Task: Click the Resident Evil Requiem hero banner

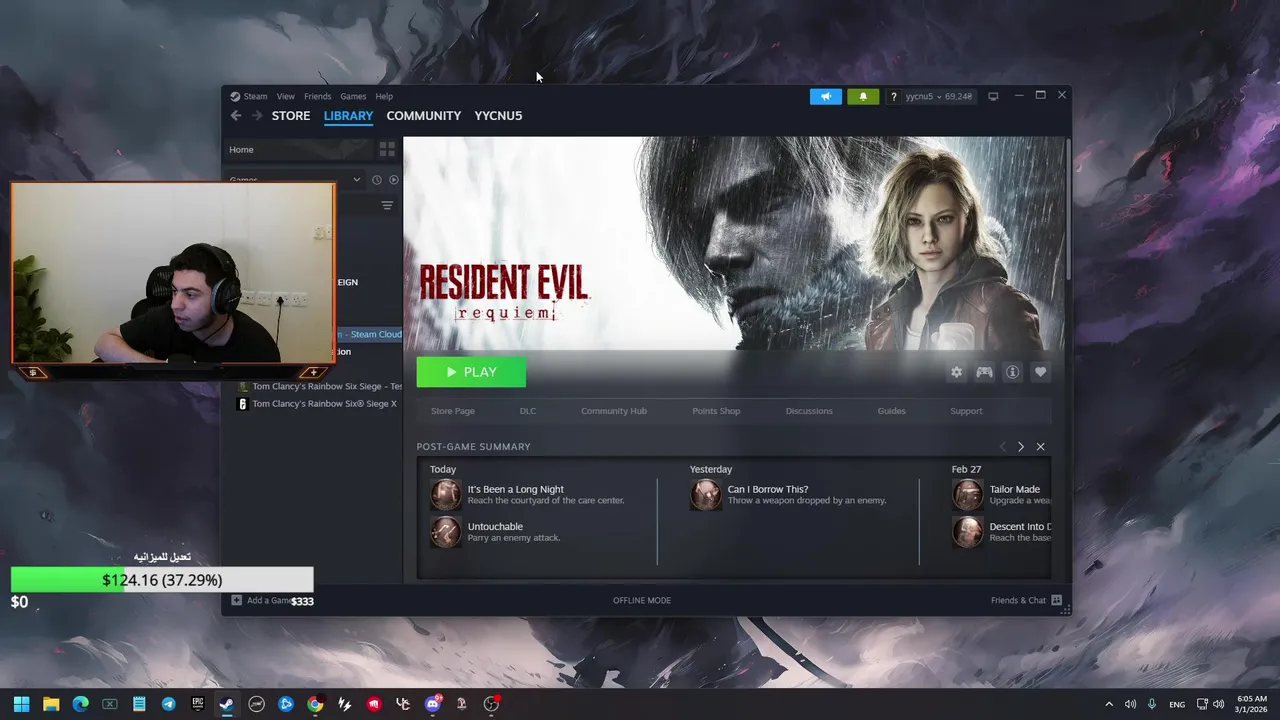Action: [735, 243]
